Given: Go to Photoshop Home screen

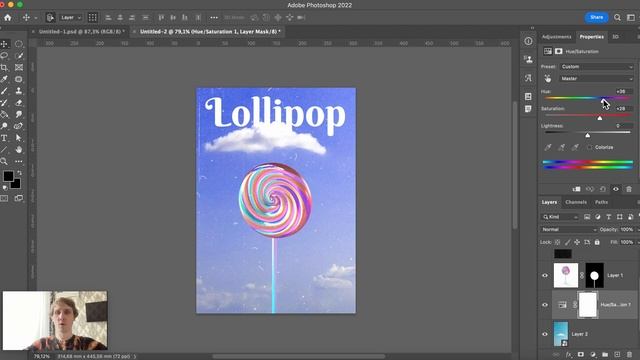Looking at the screenshot, I should (x=7, y=18).
